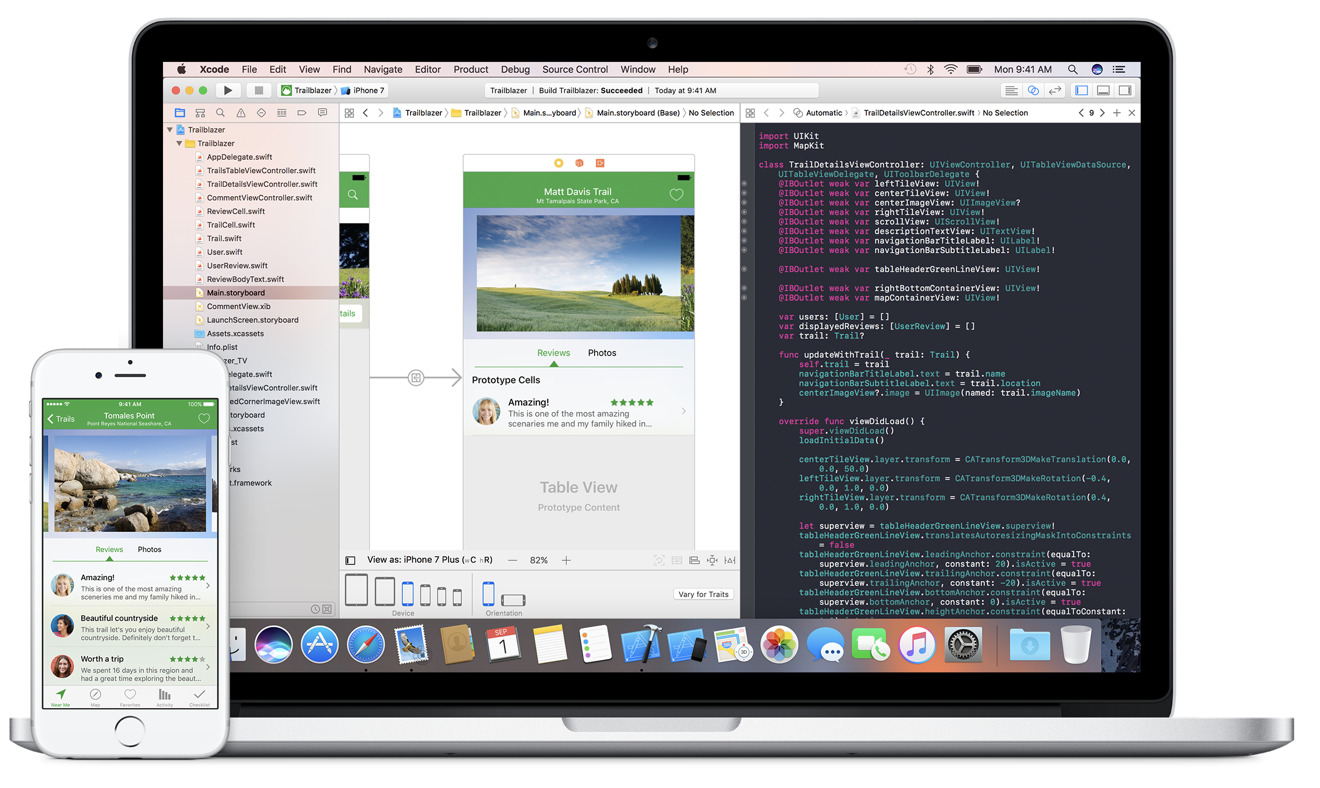The image size is (1320, 788).
Task: Open Spotlight search in the menu bar
Action: tap(1072, 69)
